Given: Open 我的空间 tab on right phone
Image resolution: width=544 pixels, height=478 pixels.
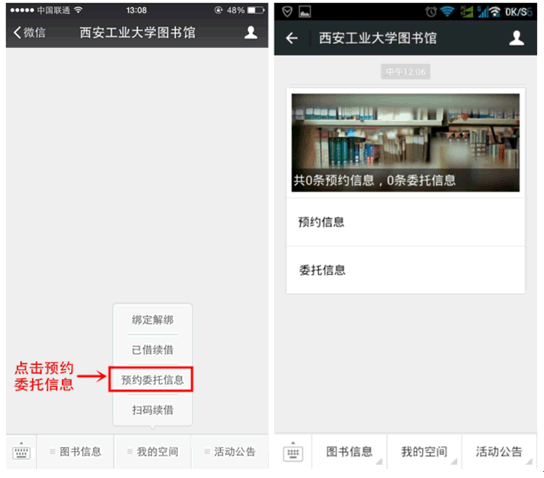Looking at the screenshot, I should (x=424, y=451).
